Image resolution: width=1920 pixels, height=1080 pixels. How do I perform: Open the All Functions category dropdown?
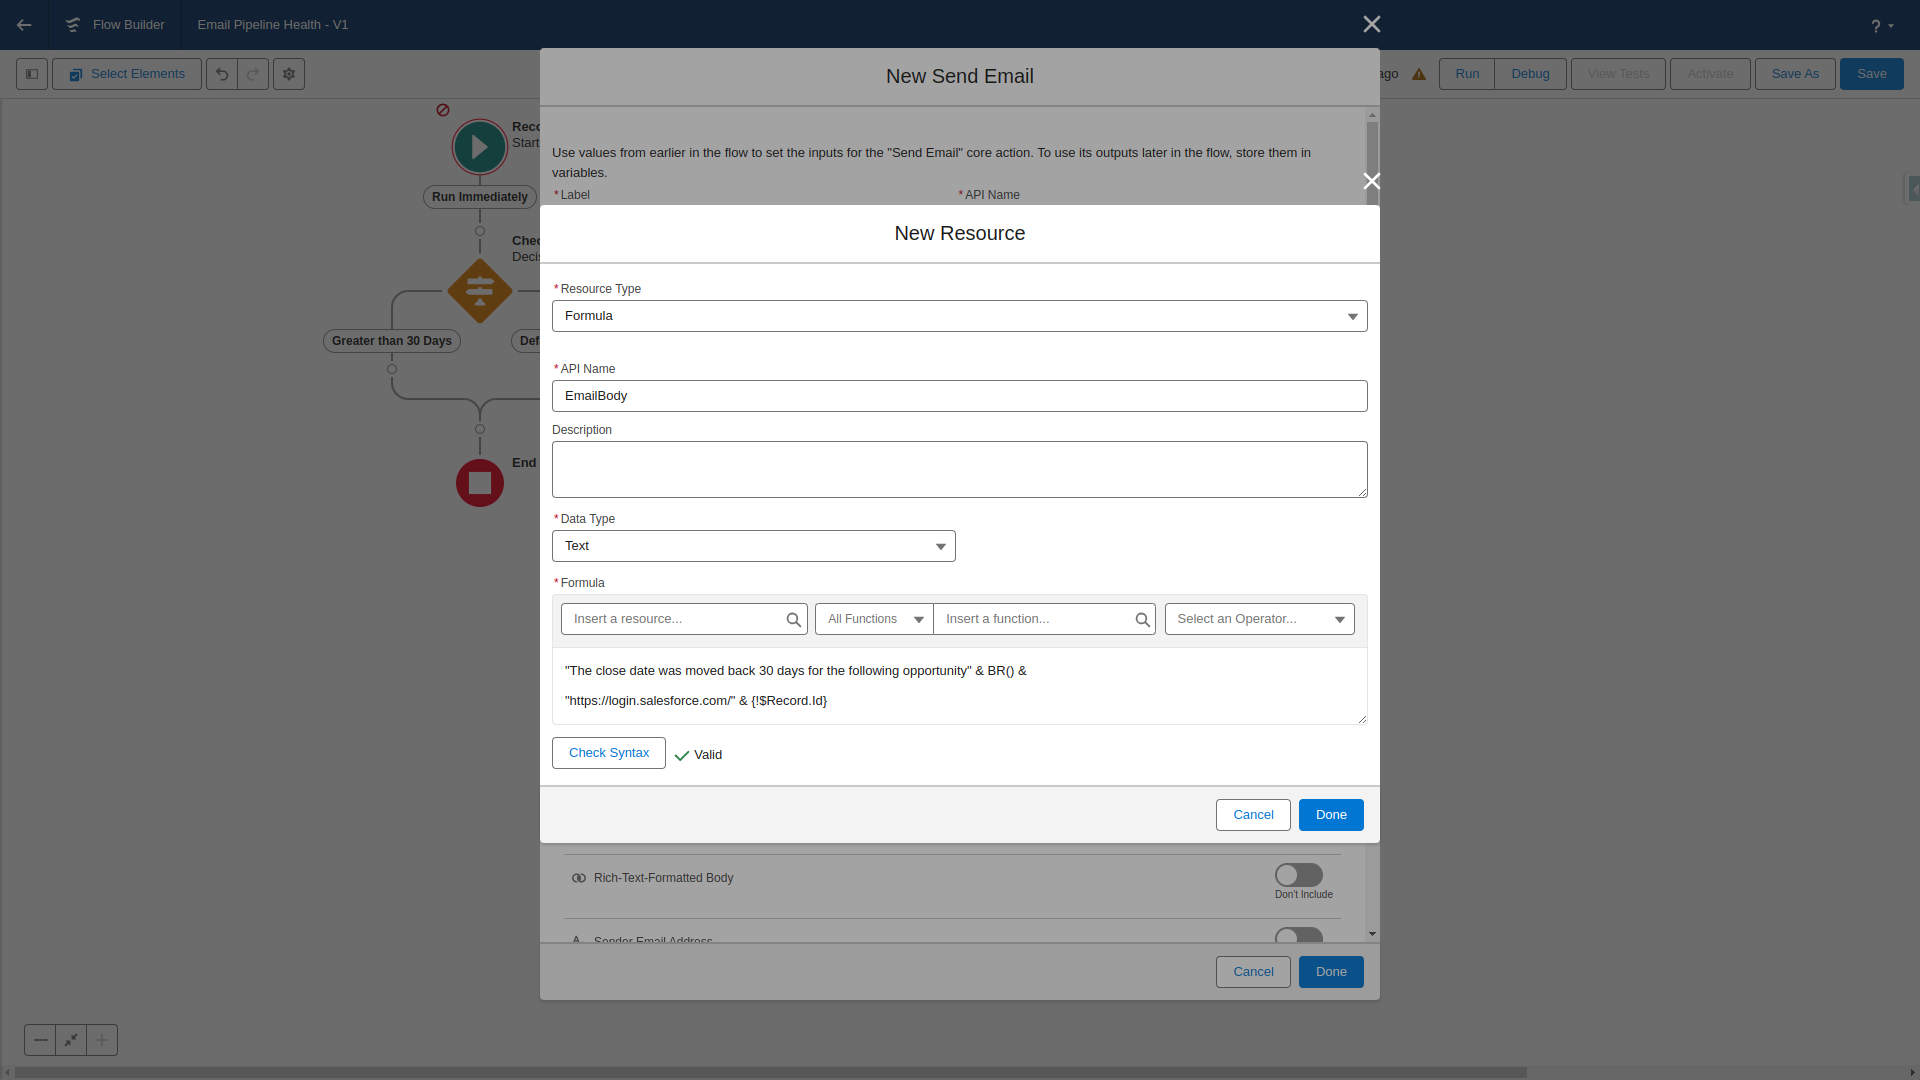click(874, 619)
